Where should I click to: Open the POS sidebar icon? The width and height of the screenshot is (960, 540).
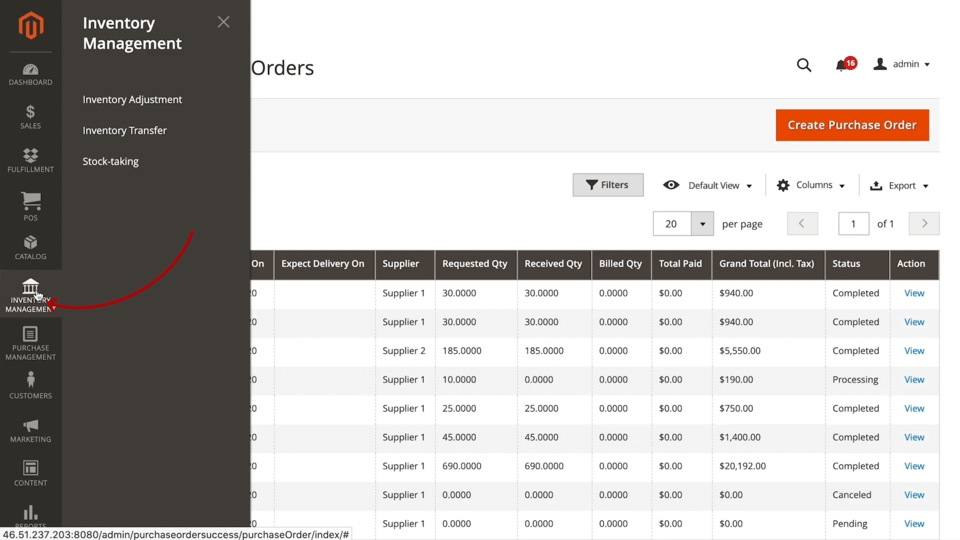[30, 206]
